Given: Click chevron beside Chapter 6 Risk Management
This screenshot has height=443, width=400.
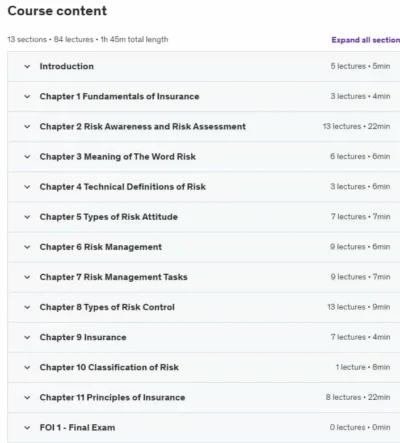Looking at the screenshot, I should (x=27, y=247).
